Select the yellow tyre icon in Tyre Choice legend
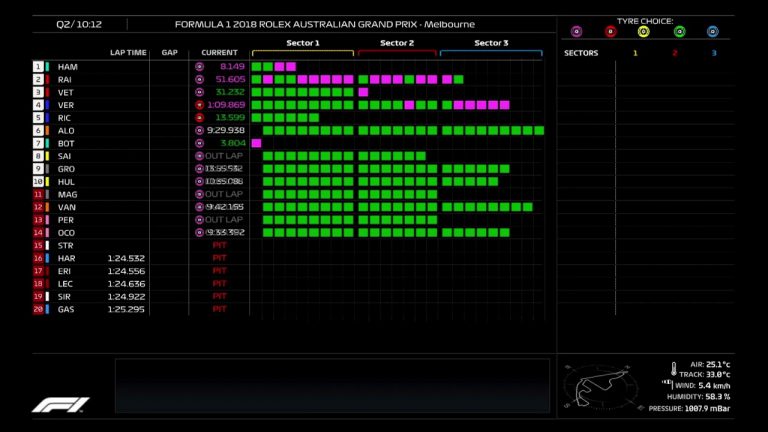Viewport: 768px width, 432px height. pos(644,32)
